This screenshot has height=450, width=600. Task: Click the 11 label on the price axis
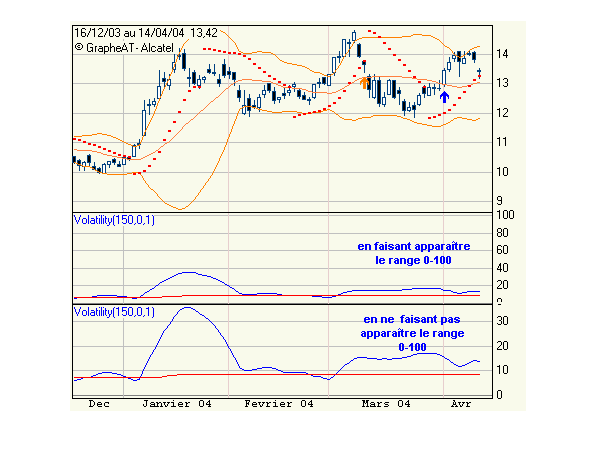pos(502,142)
